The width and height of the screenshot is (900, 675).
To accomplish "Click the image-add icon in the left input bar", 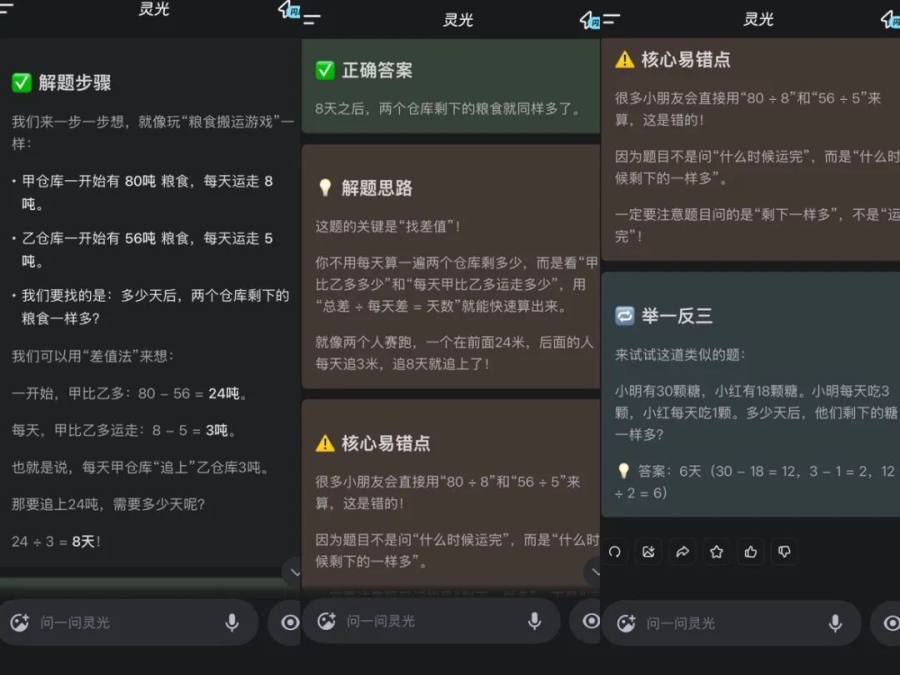I will pos(19,622).
